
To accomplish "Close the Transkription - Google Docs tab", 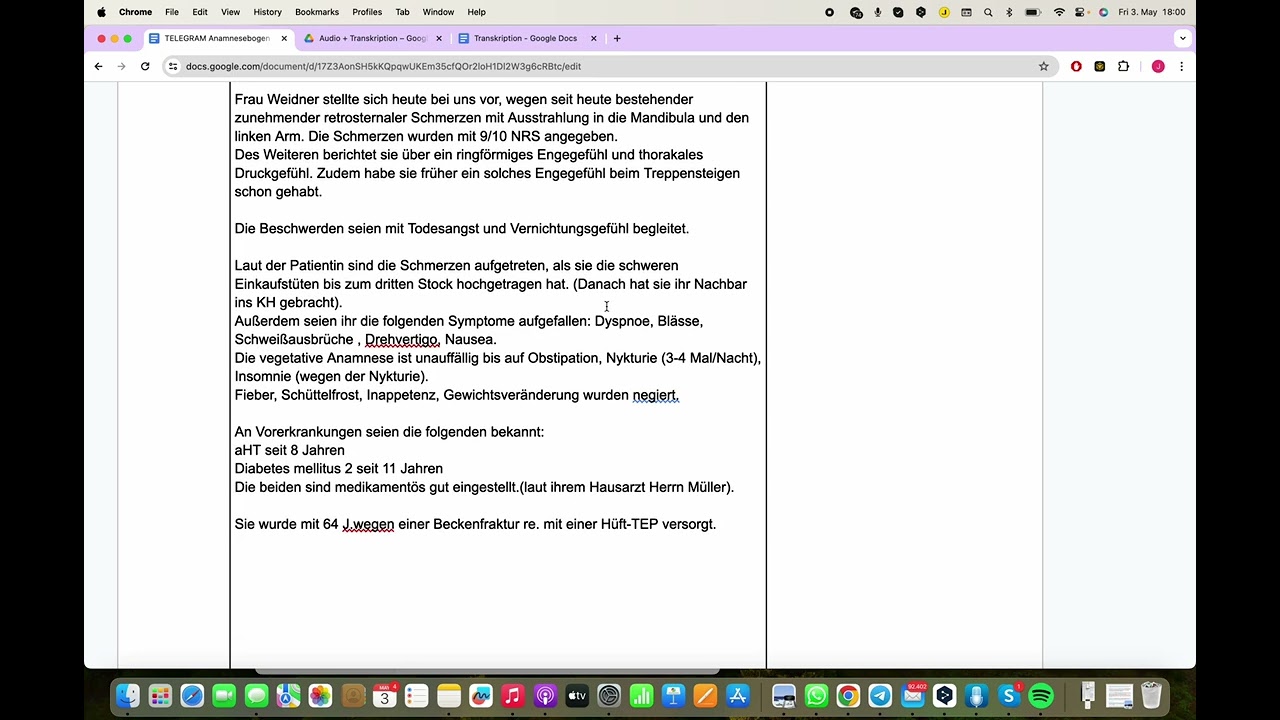I will pyautogui.click(x=593, y=38).
